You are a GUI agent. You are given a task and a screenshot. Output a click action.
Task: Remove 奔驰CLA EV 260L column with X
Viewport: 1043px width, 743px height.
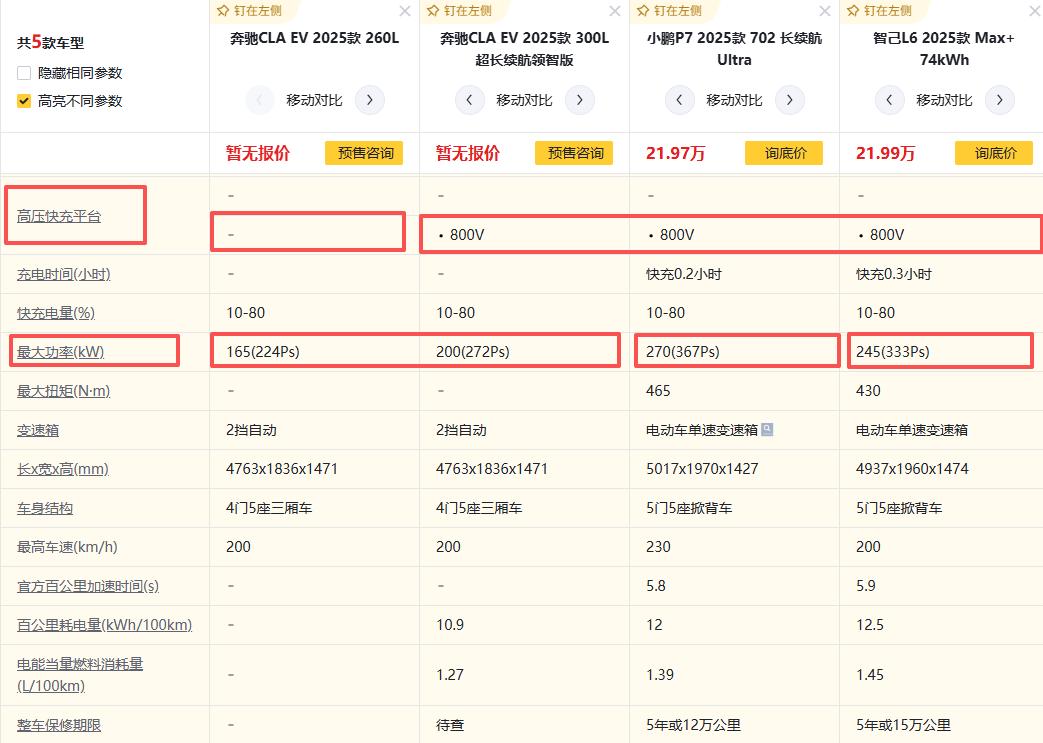[404, 11]
